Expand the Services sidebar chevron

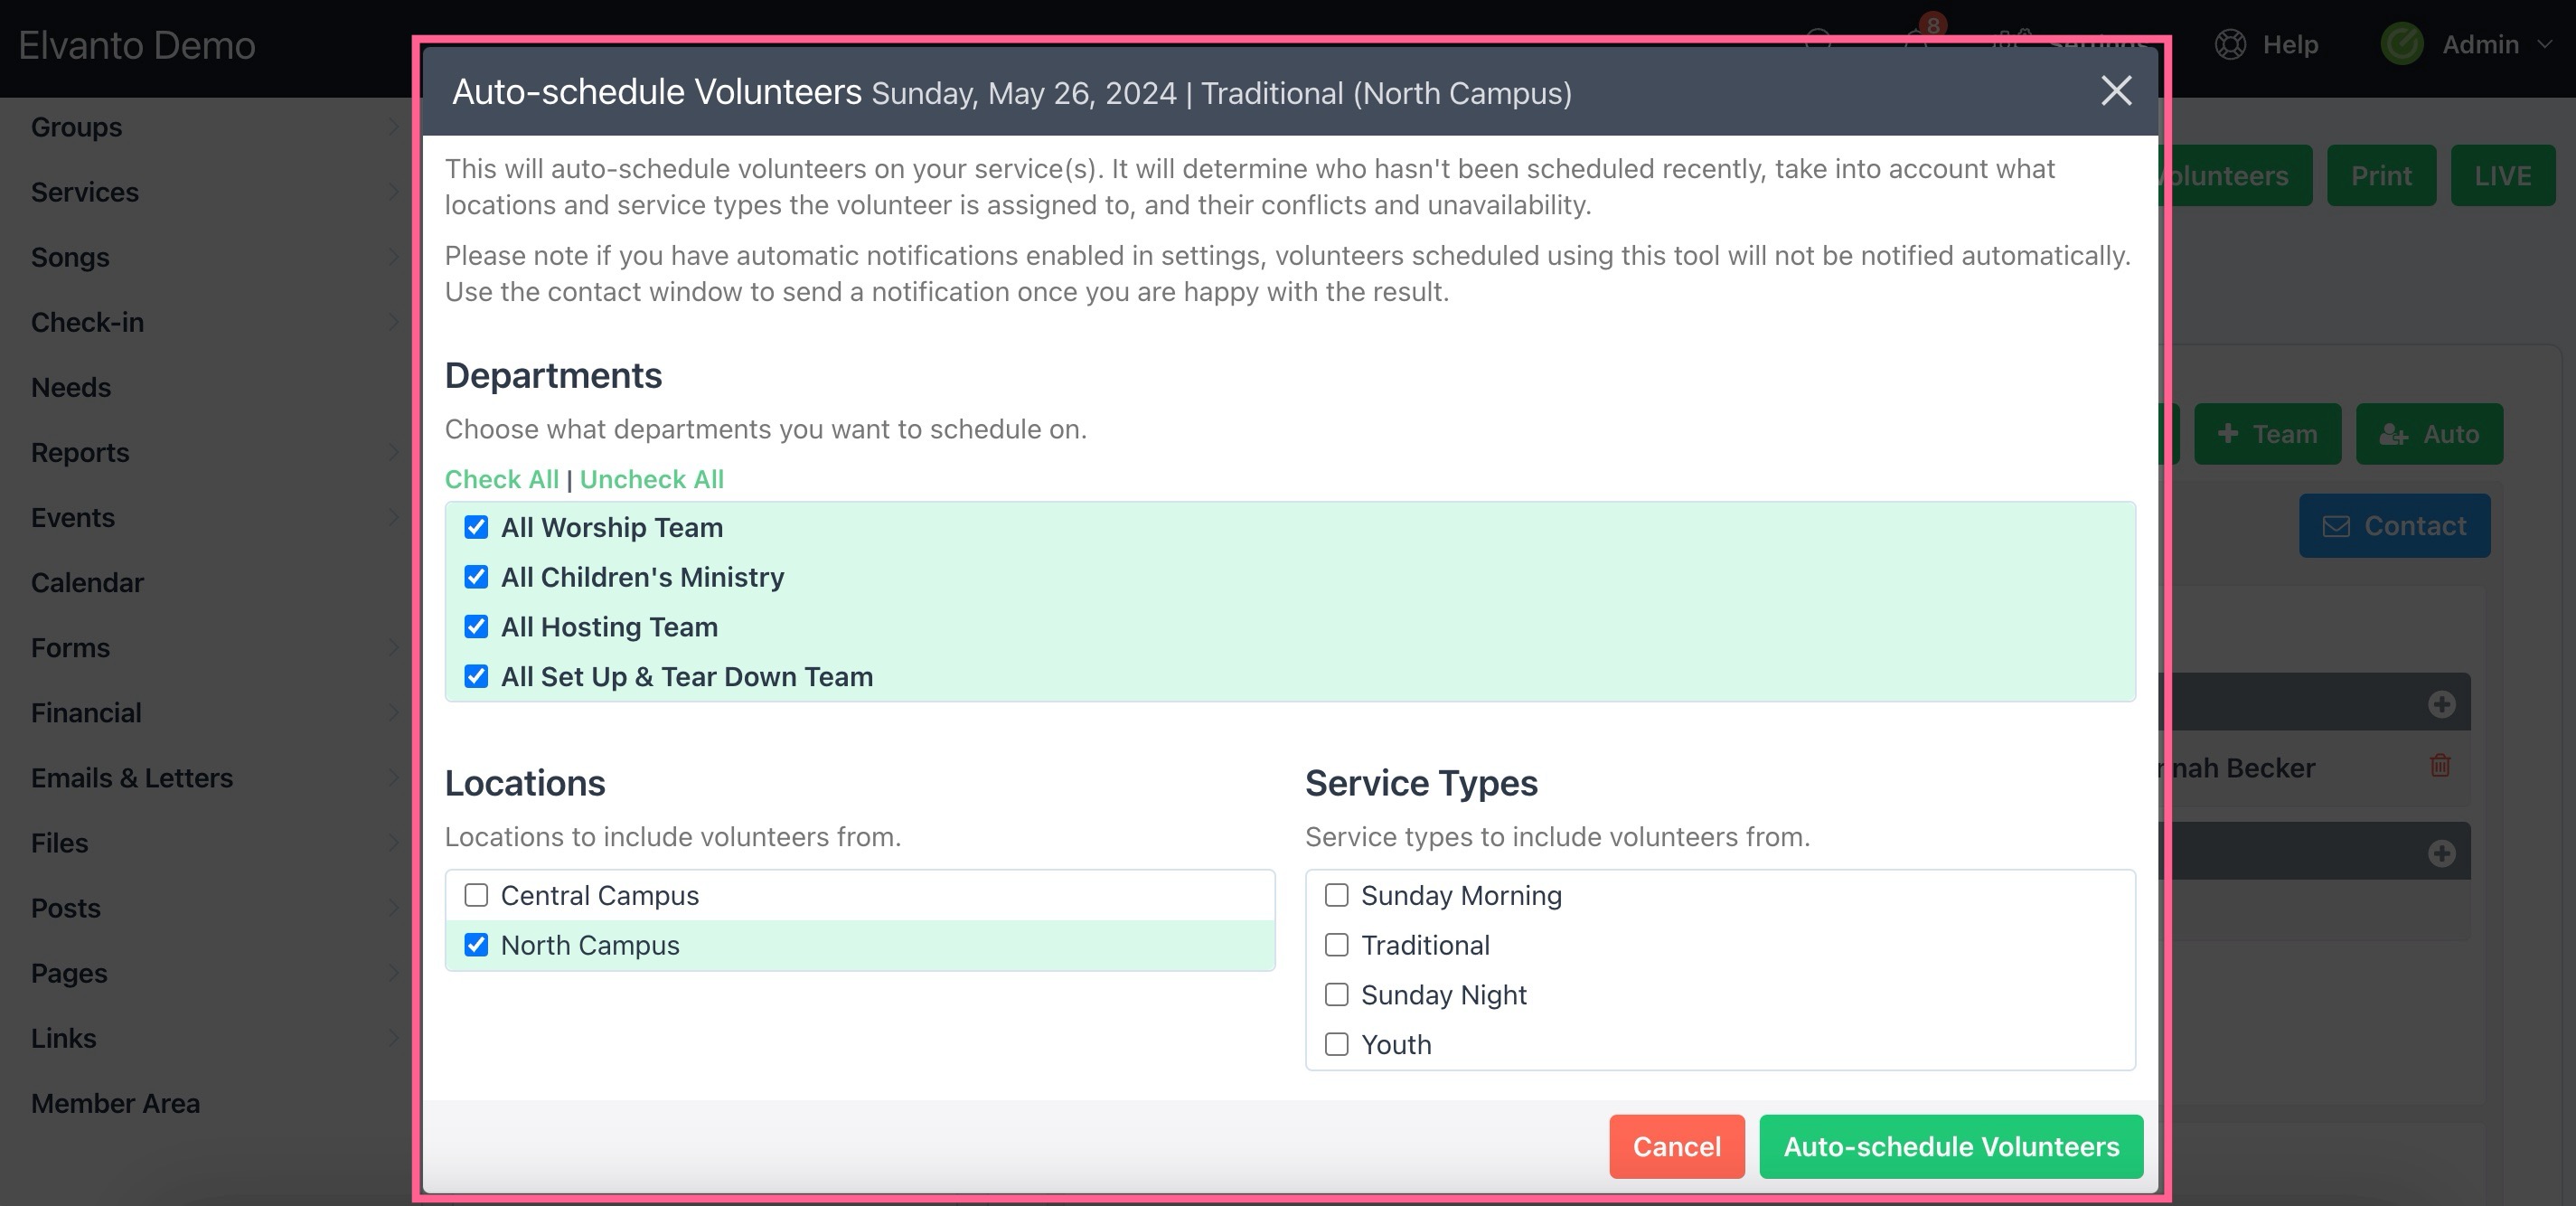click(393, 192)
